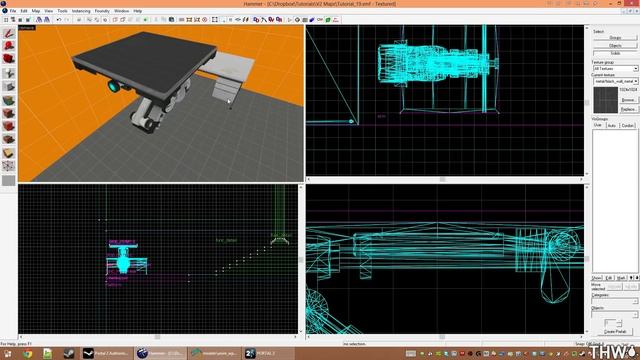Click the VisGroups Show button
640x360 pixels.
point(597,278)
